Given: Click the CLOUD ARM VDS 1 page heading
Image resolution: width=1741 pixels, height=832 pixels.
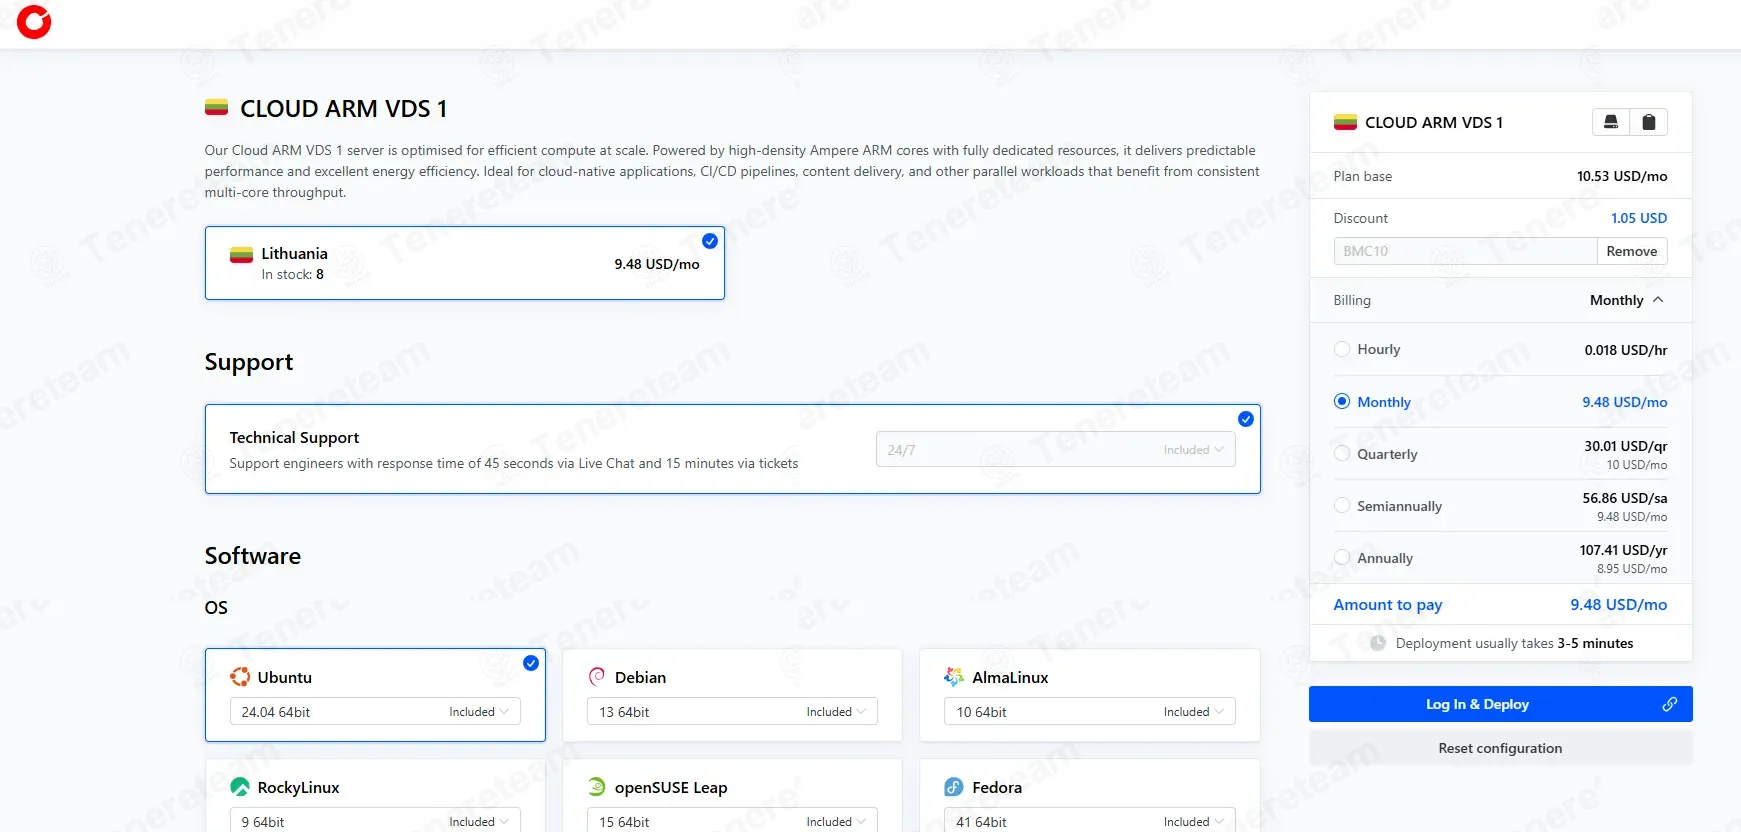Looking at the screenshot, I should [x=344, y=108].
